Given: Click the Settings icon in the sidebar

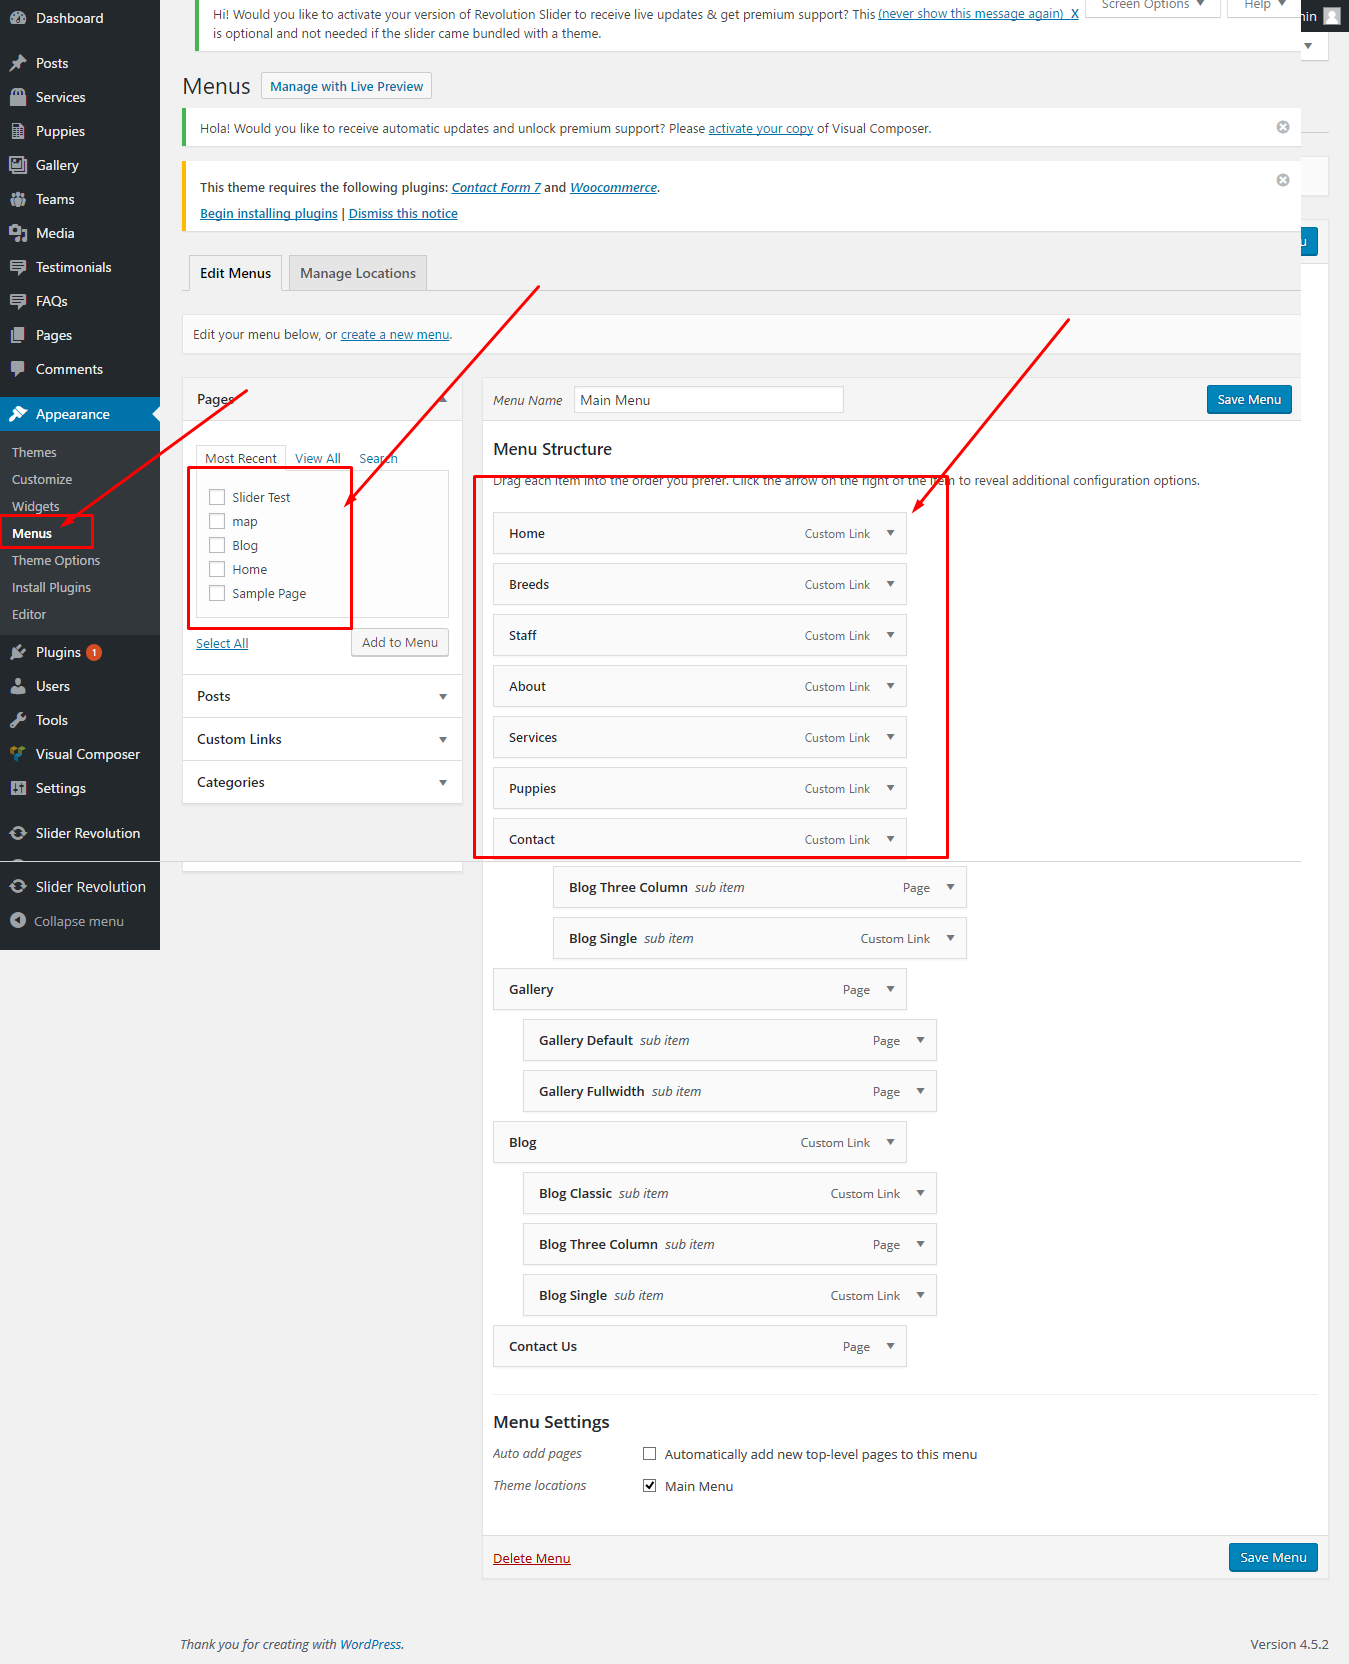Looking at the screenshot, I should (18, 788).
